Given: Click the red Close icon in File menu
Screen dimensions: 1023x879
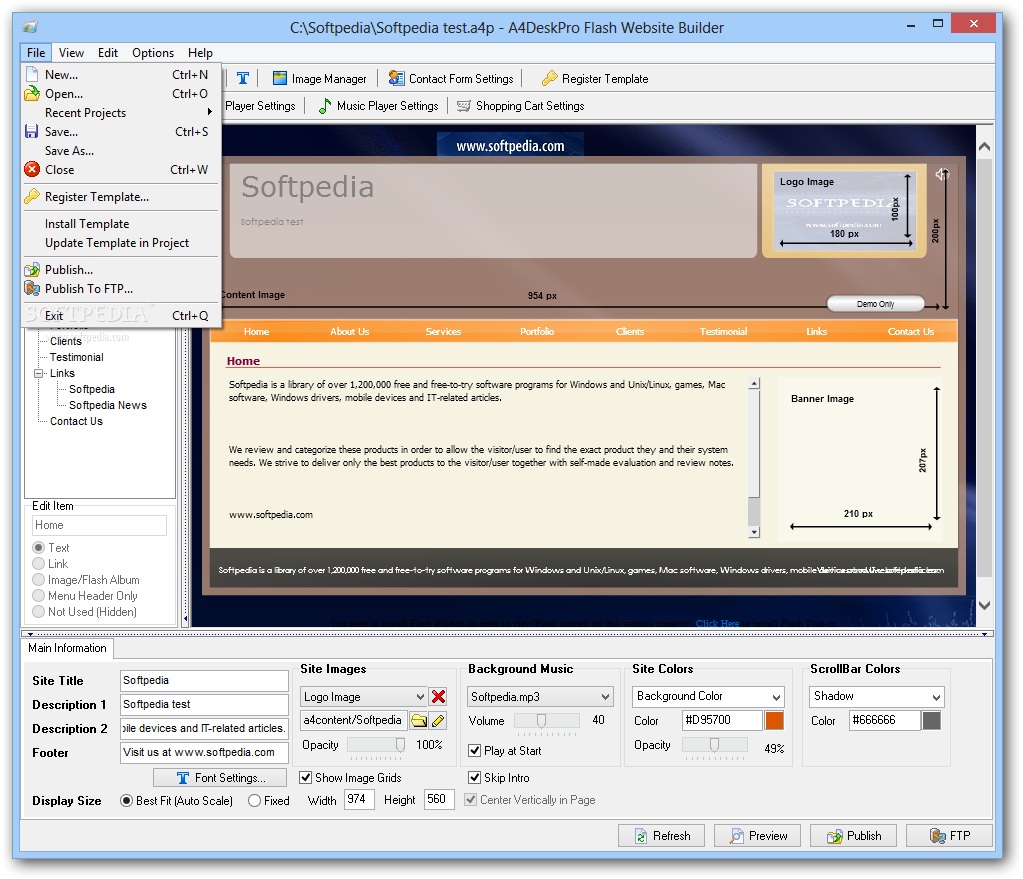Looking at the screenshot, I should pyautogui.click(x=32, y=170).
